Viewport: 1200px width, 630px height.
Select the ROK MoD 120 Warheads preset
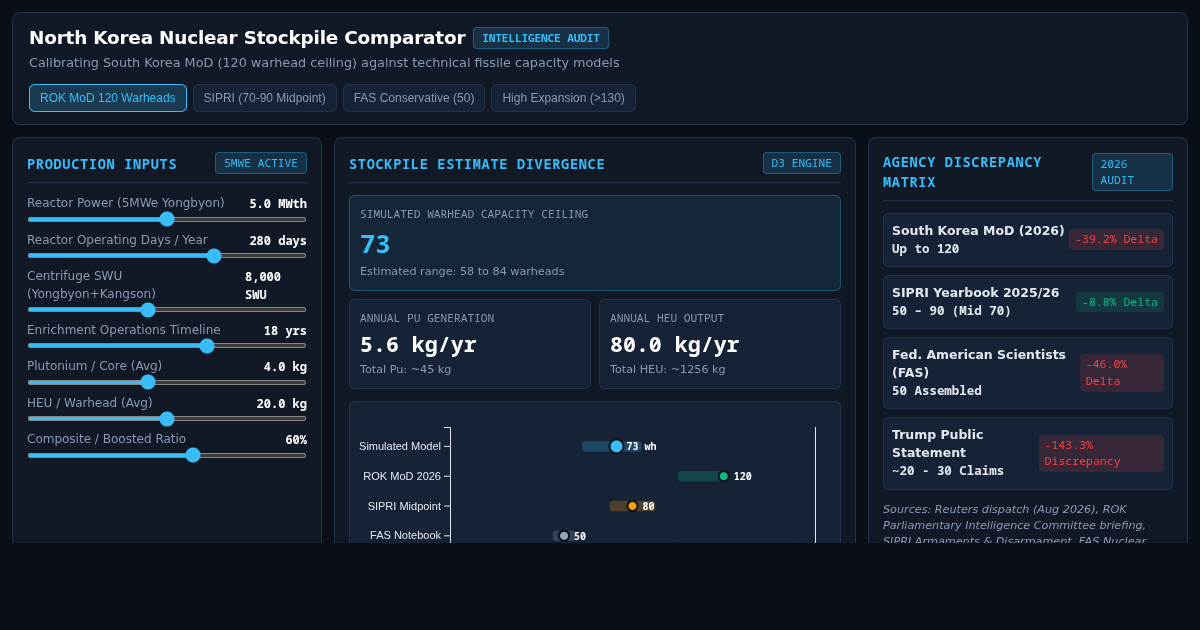click(108, 98)
